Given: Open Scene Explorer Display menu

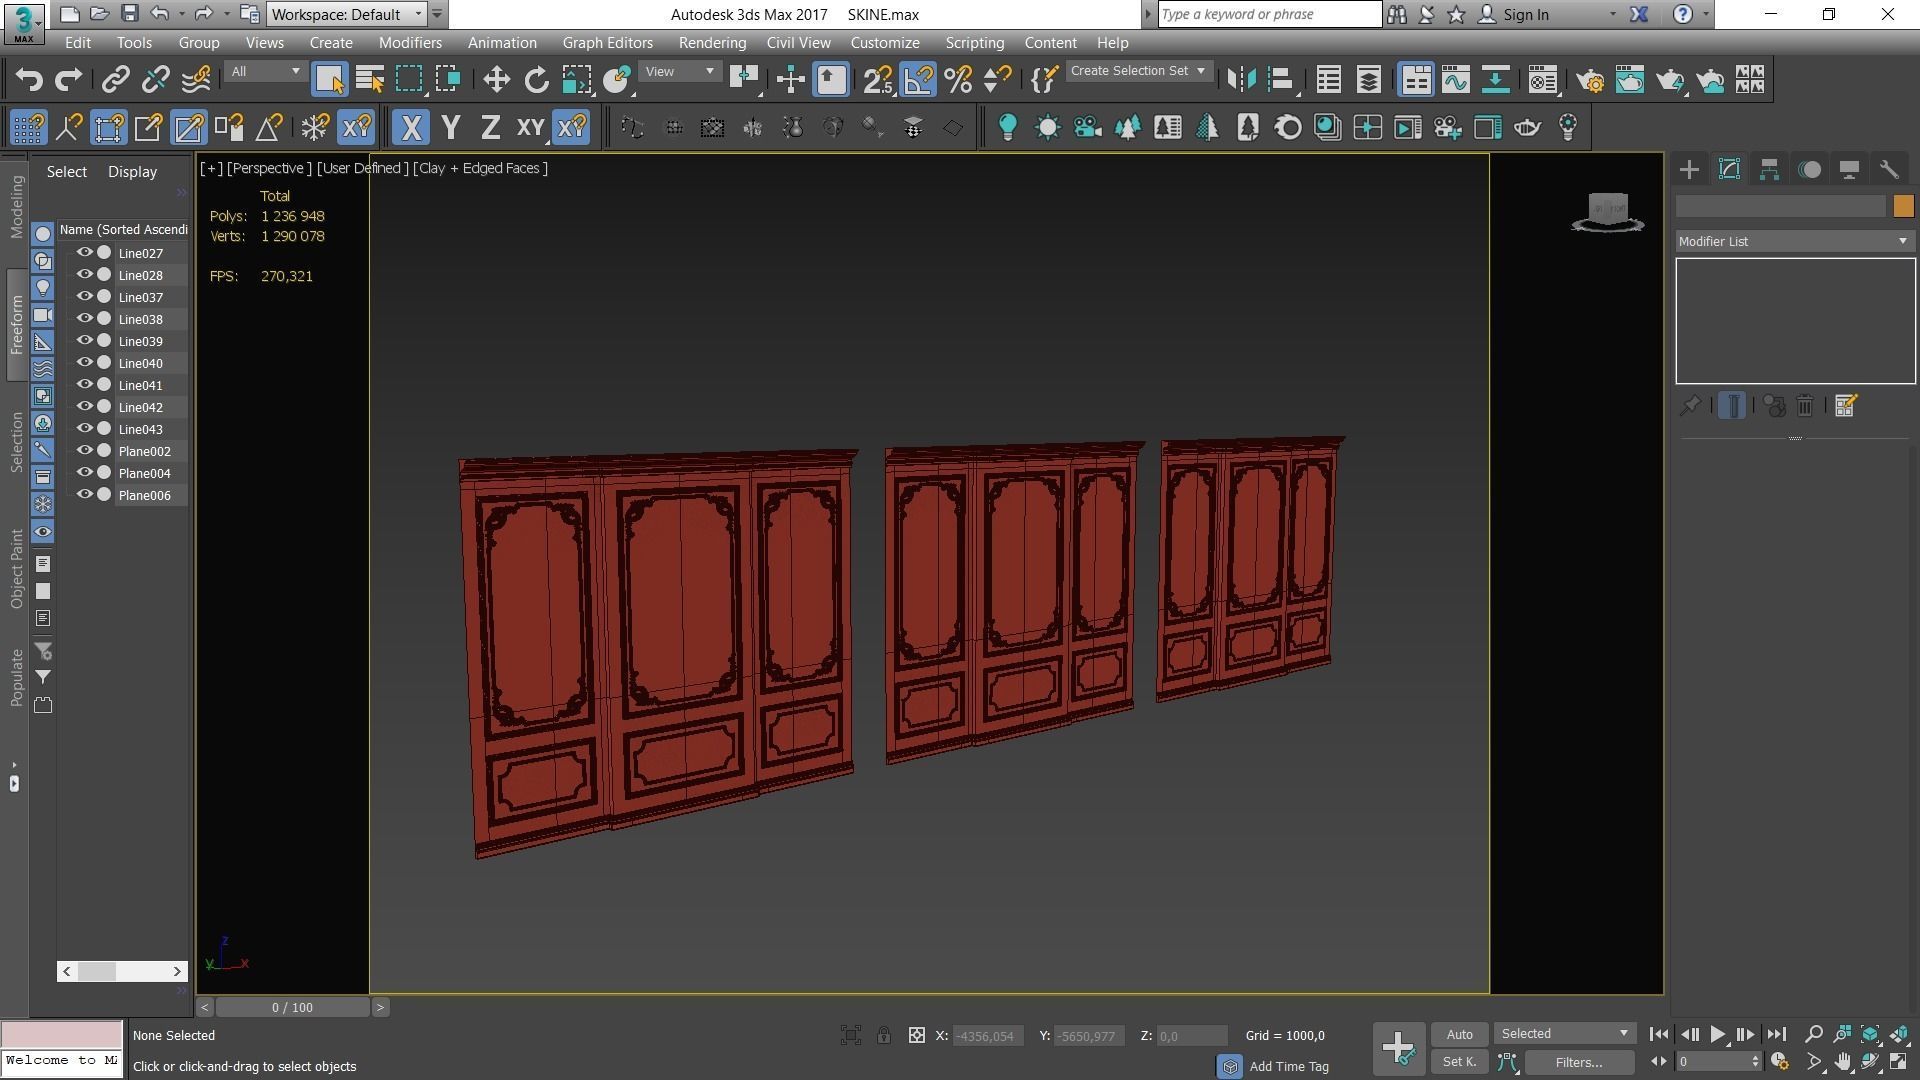Looking at the screenshot, I should coord(132,172).
